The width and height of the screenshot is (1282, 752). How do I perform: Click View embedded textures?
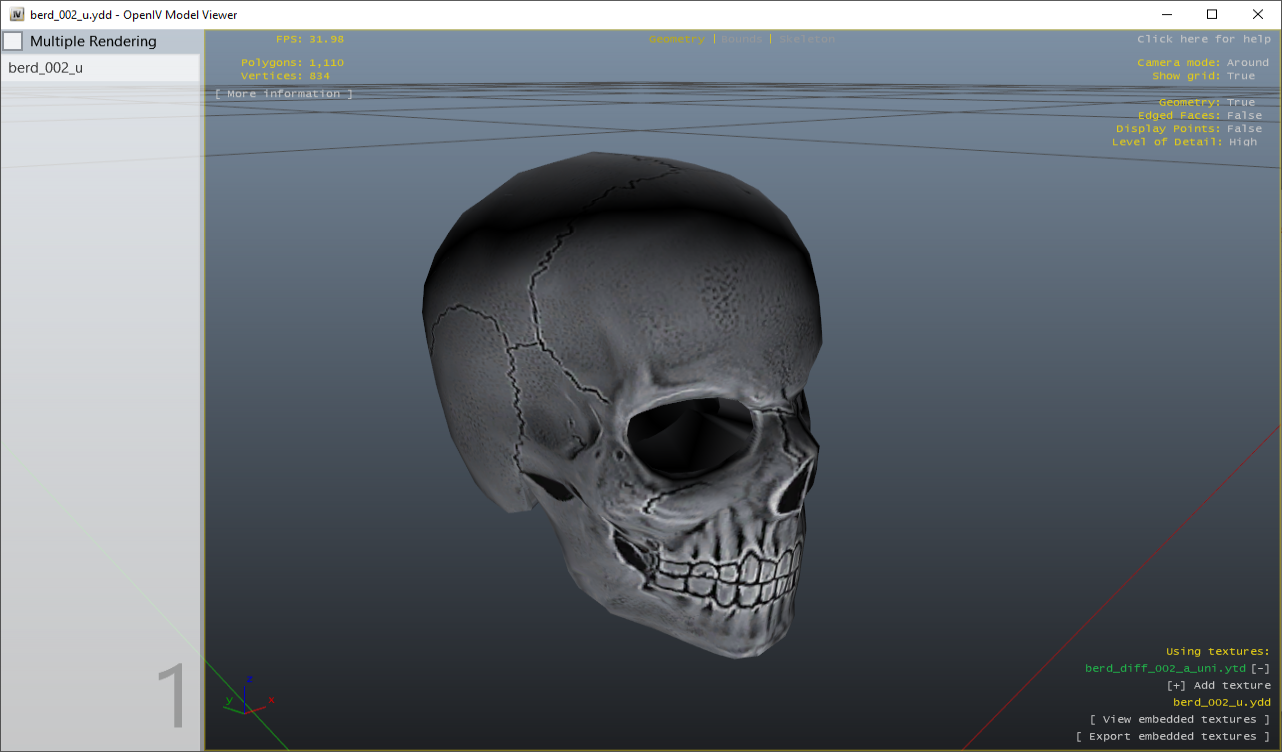pos(1180,719)
